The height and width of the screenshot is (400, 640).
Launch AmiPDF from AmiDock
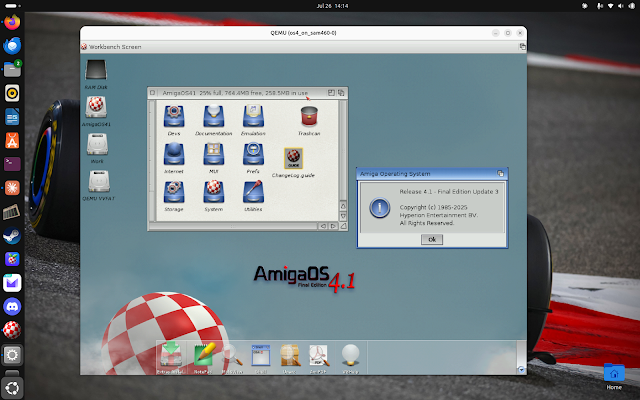[x=318, y=355]
